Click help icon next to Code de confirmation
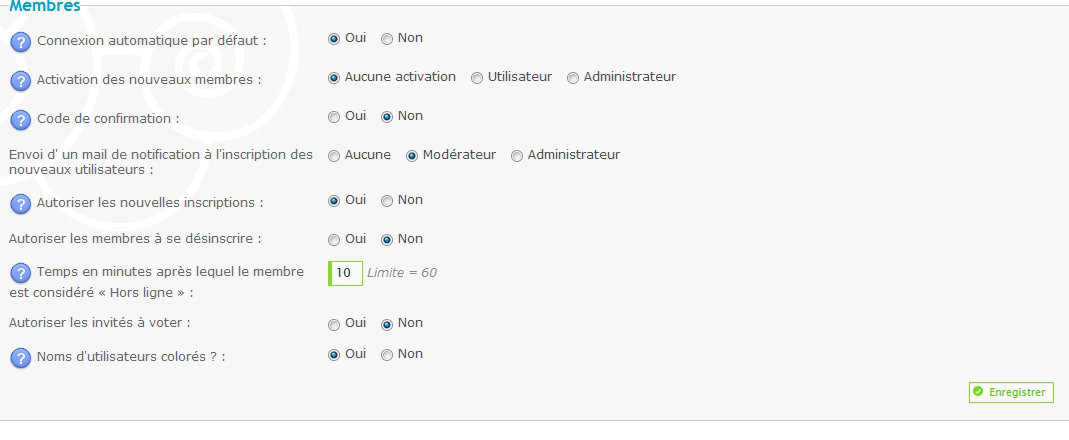 (x=20, y=120)
